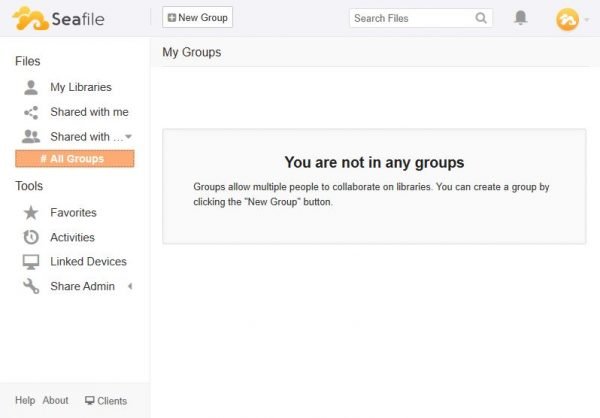Open the user avatar menu
600x418 pixels.
click(x=567, y=18)
